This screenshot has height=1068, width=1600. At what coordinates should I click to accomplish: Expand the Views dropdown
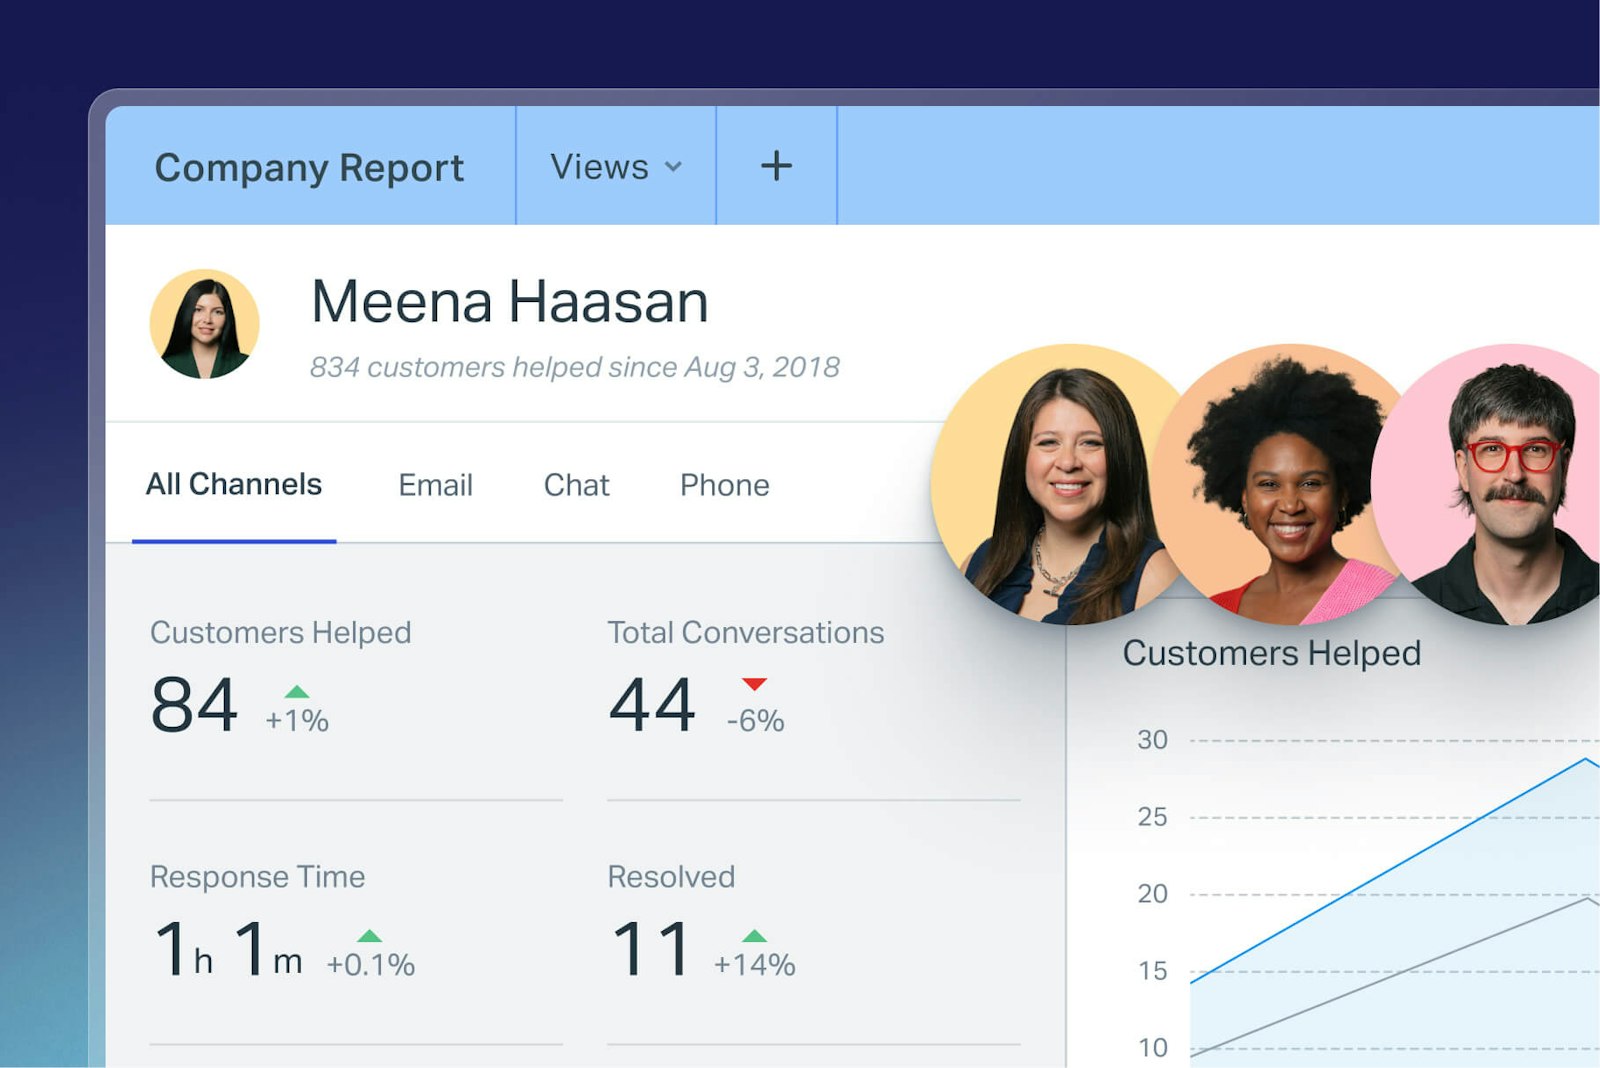616,167
